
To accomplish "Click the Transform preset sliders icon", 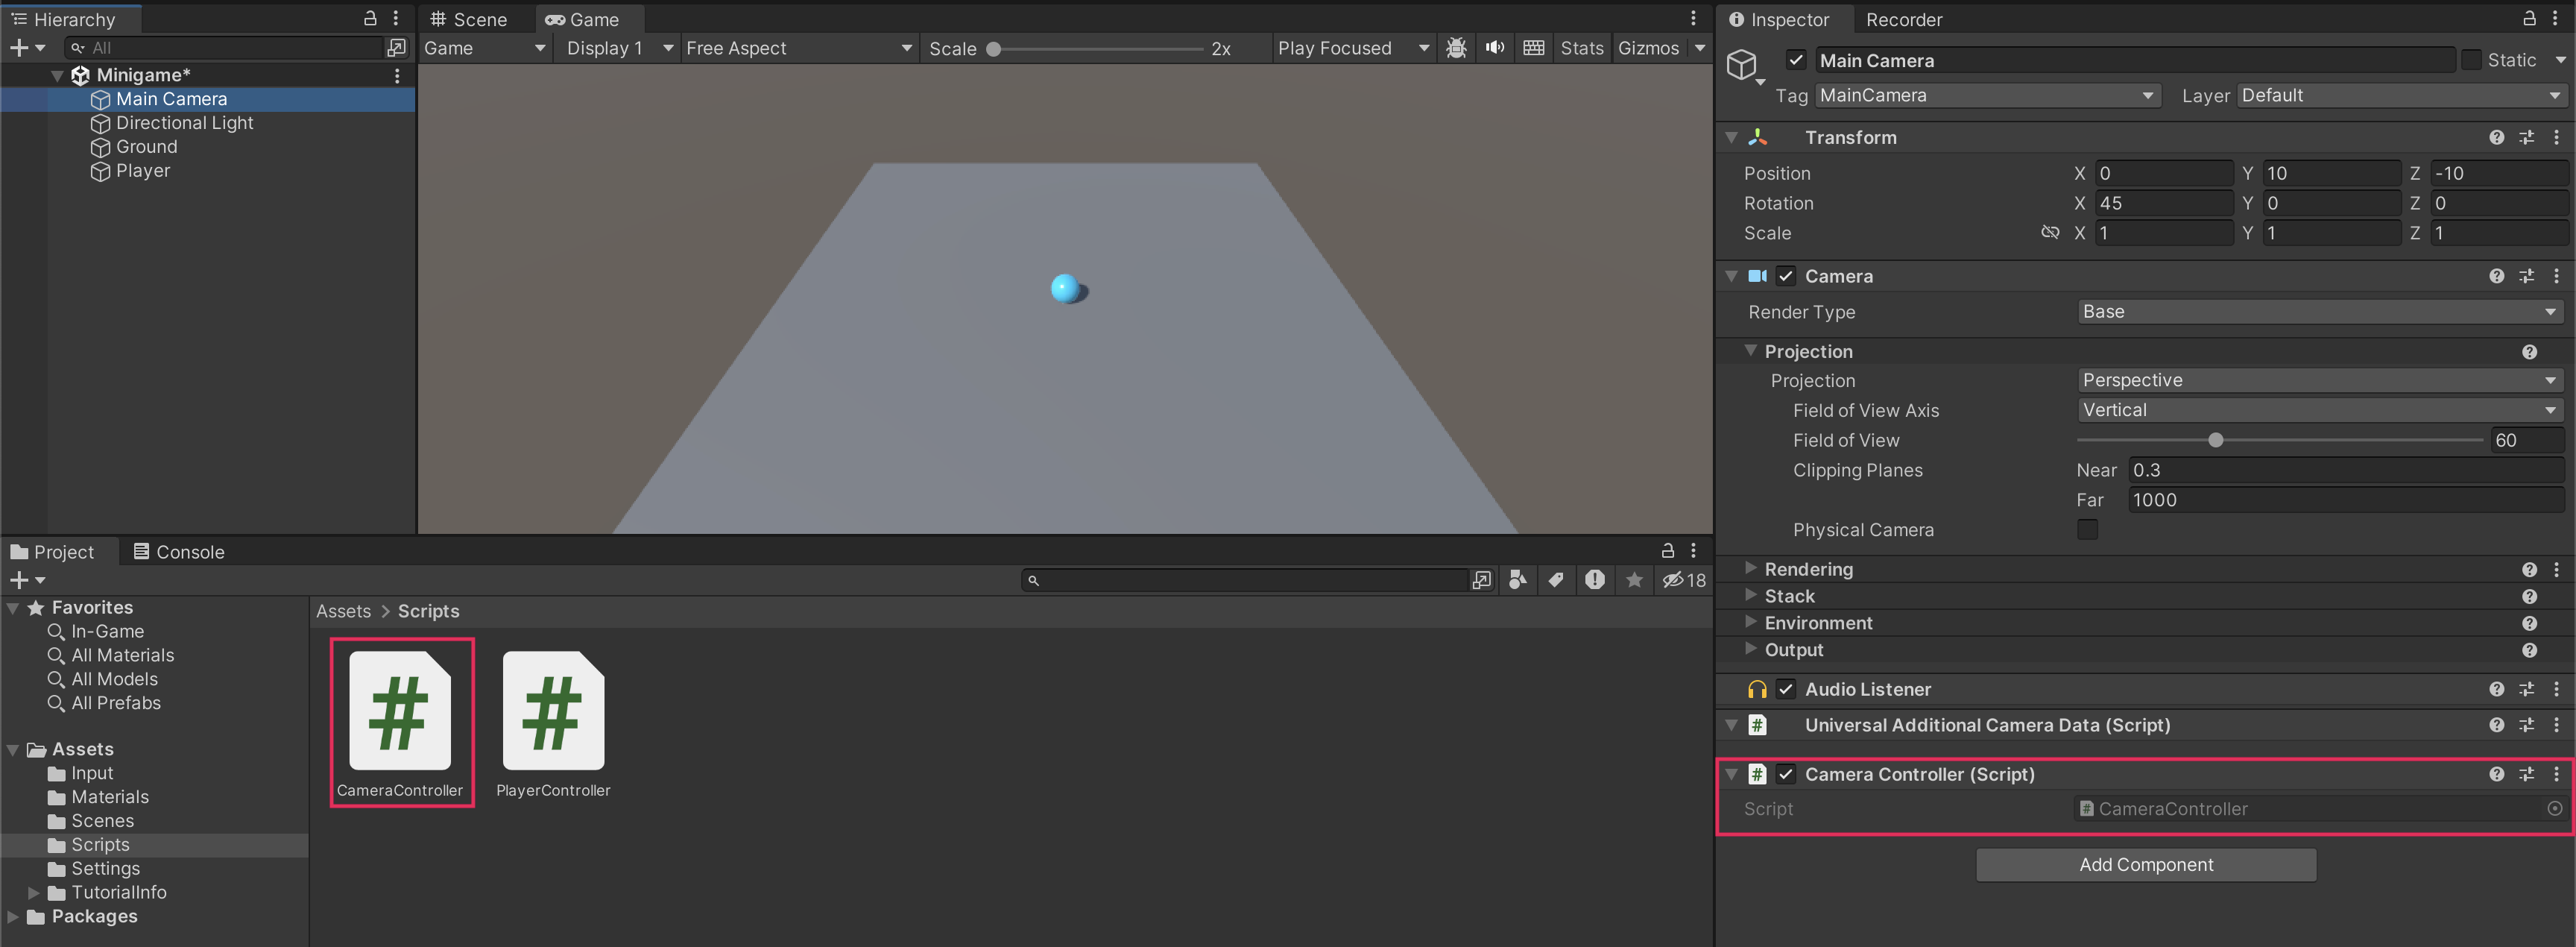I will pos(2526,138).
